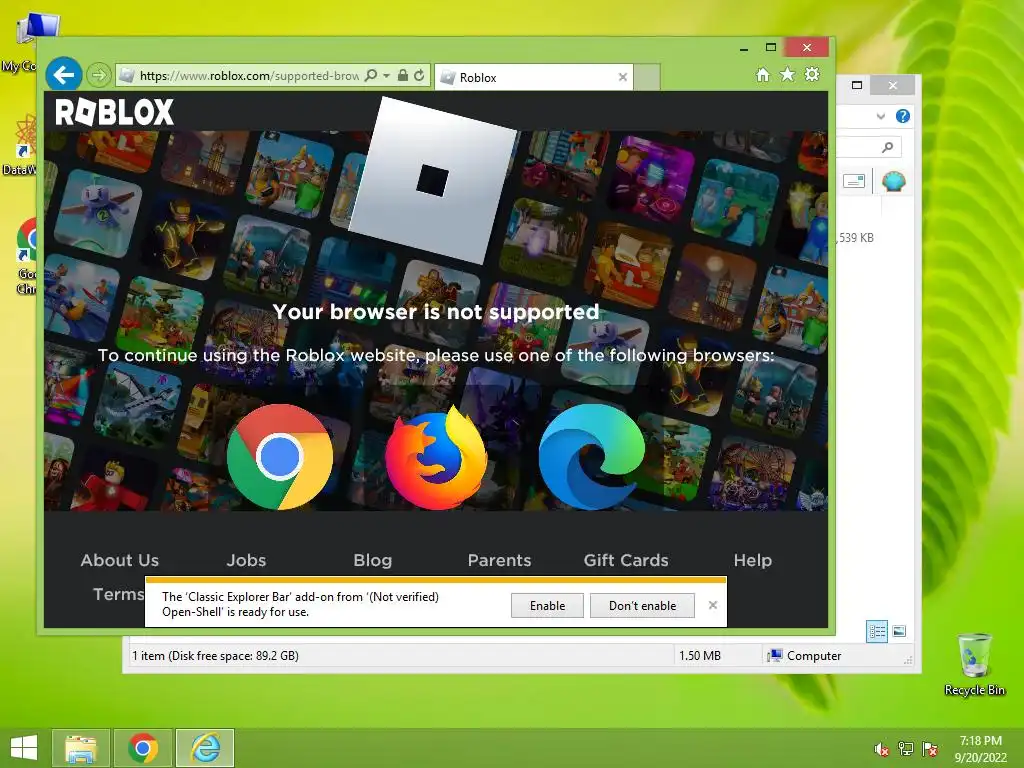Open the address bar autocomplete dropdown arrow
Image resolution: width=1024 pixels, height=768 pixels.
pyautogui.click(x=387, y=76)
